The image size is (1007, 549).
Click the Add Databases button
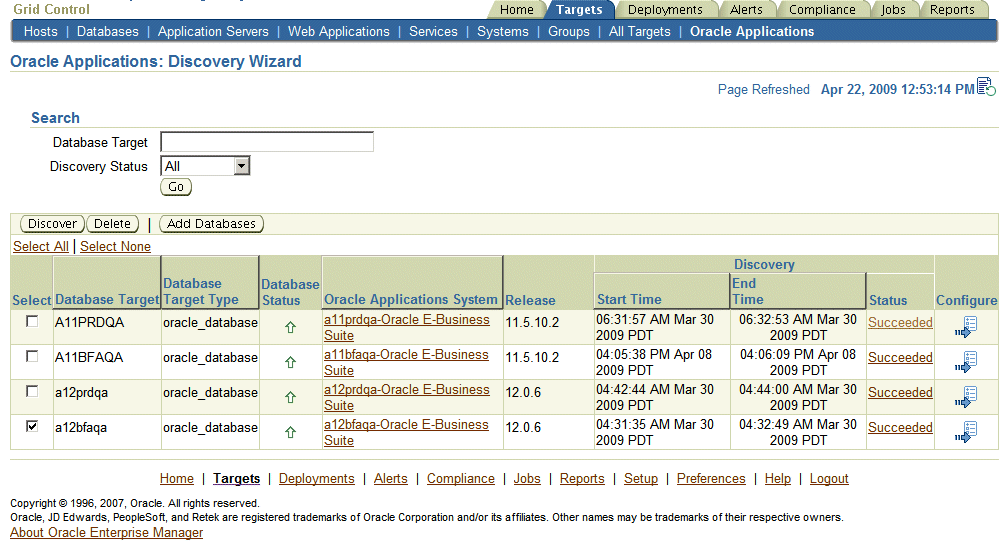tap(211, 223)
